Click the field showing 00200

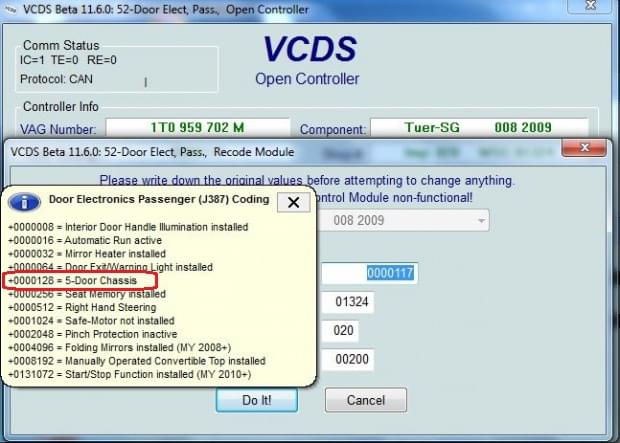point(348,359)
